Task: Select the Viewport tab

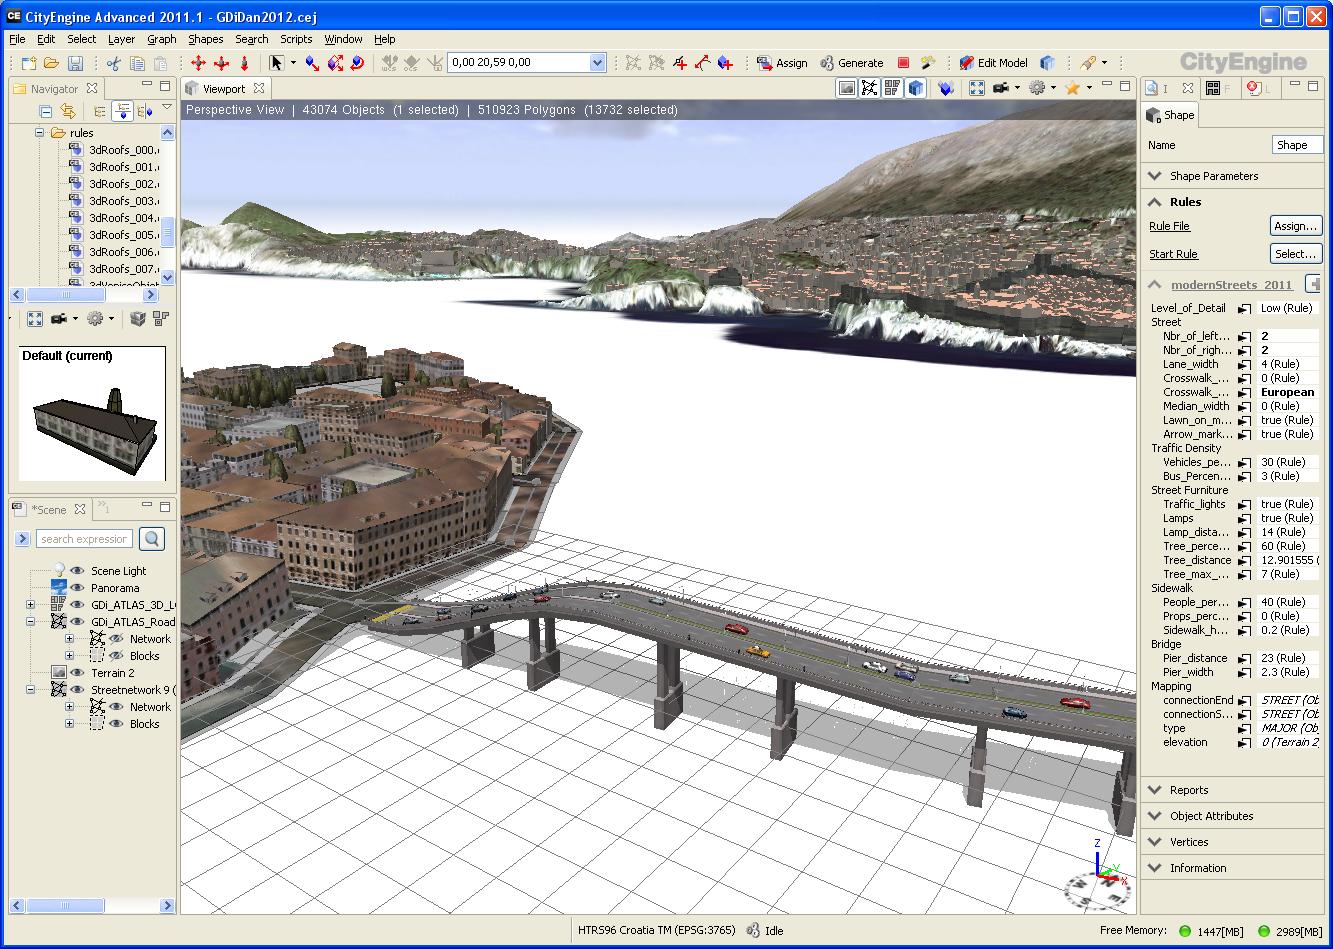Action: 224,89
